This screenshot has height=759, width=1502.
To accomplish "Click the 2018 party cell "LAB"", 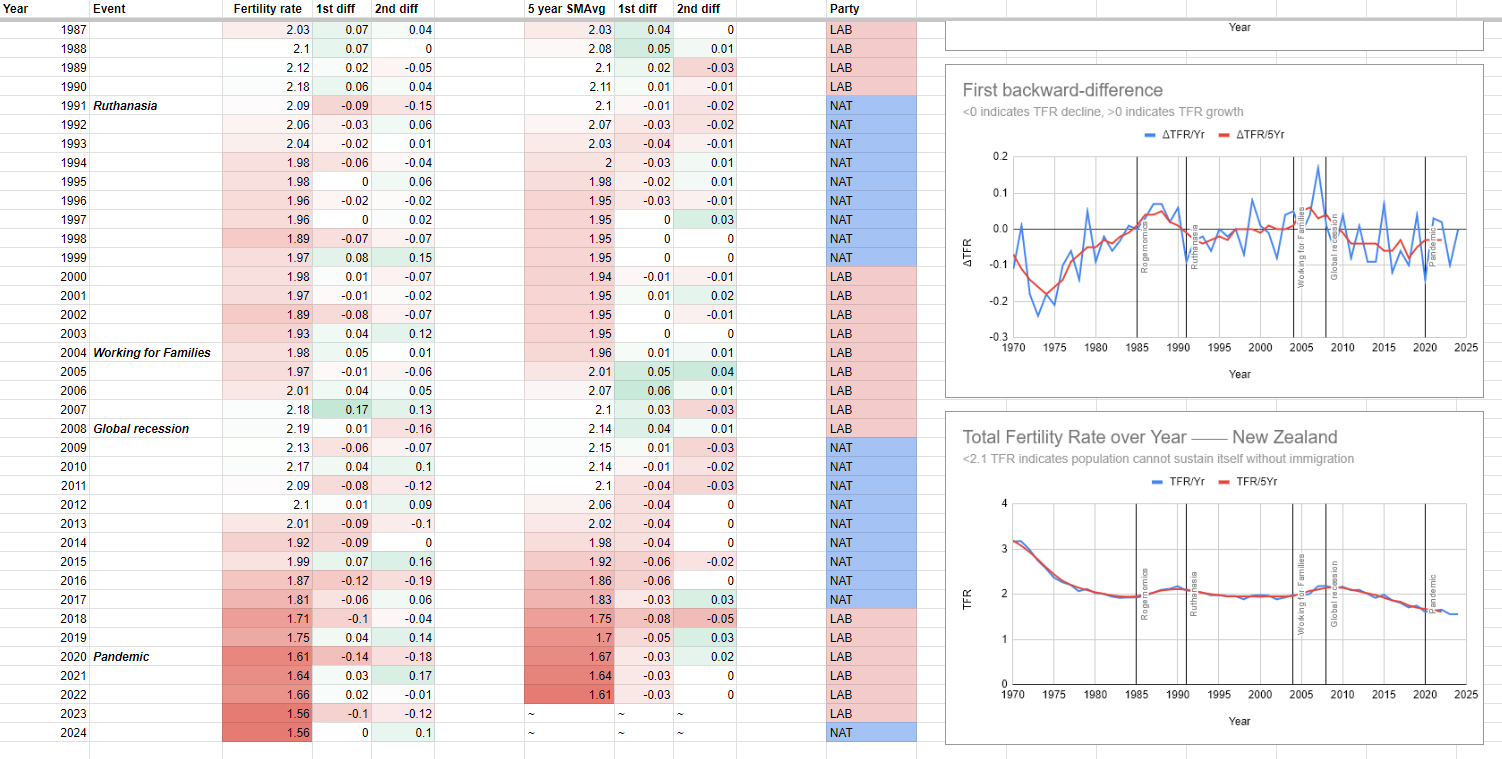I will point(871,618).
